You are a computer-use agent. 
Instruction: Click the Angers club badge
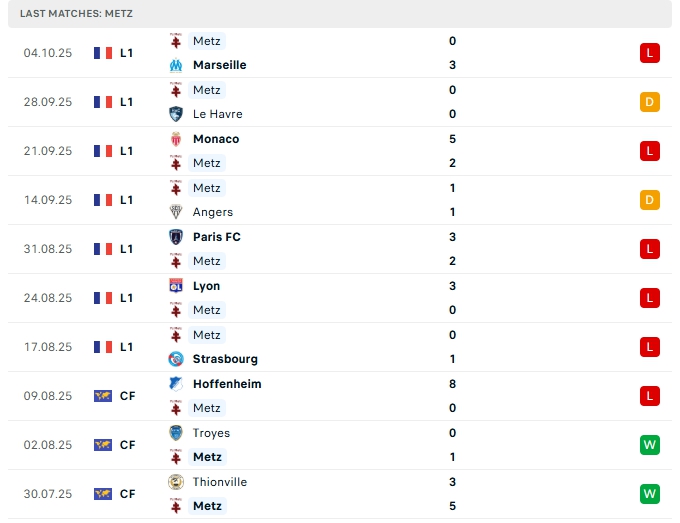pyautogui.click(x=176, y=212)
